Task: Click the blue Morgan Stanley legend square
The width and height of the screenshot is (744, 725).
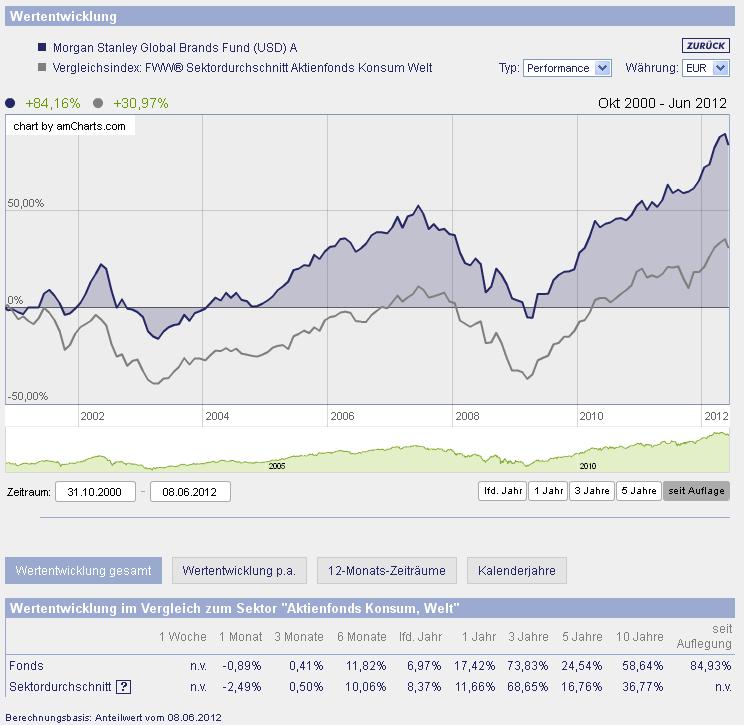Action: pos(42,47)
